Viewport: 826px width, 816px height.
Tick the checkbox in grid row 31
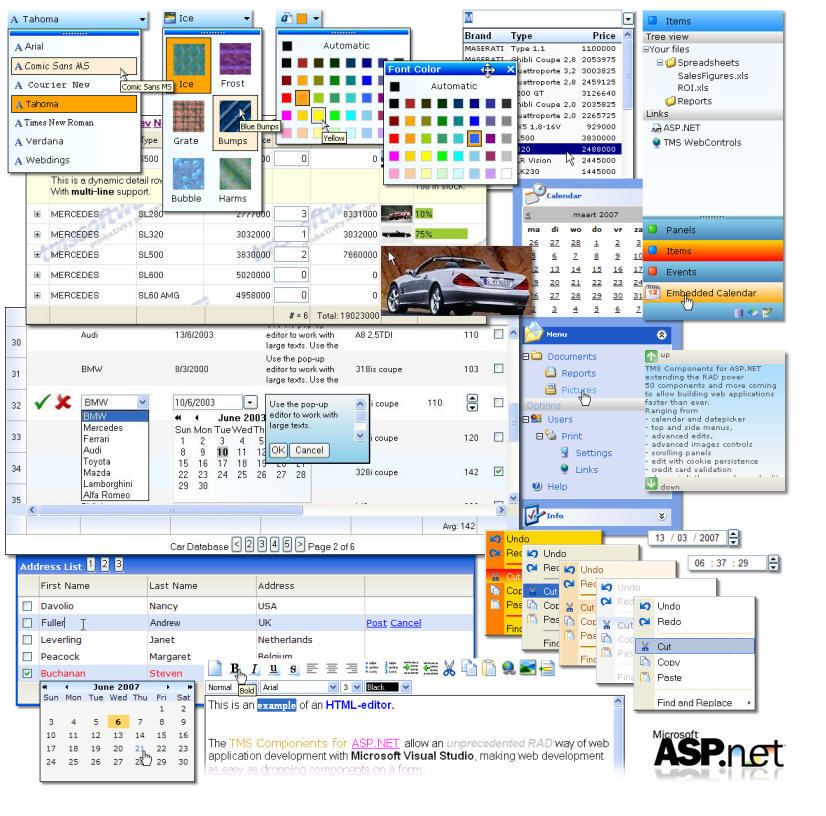point(498,368)
